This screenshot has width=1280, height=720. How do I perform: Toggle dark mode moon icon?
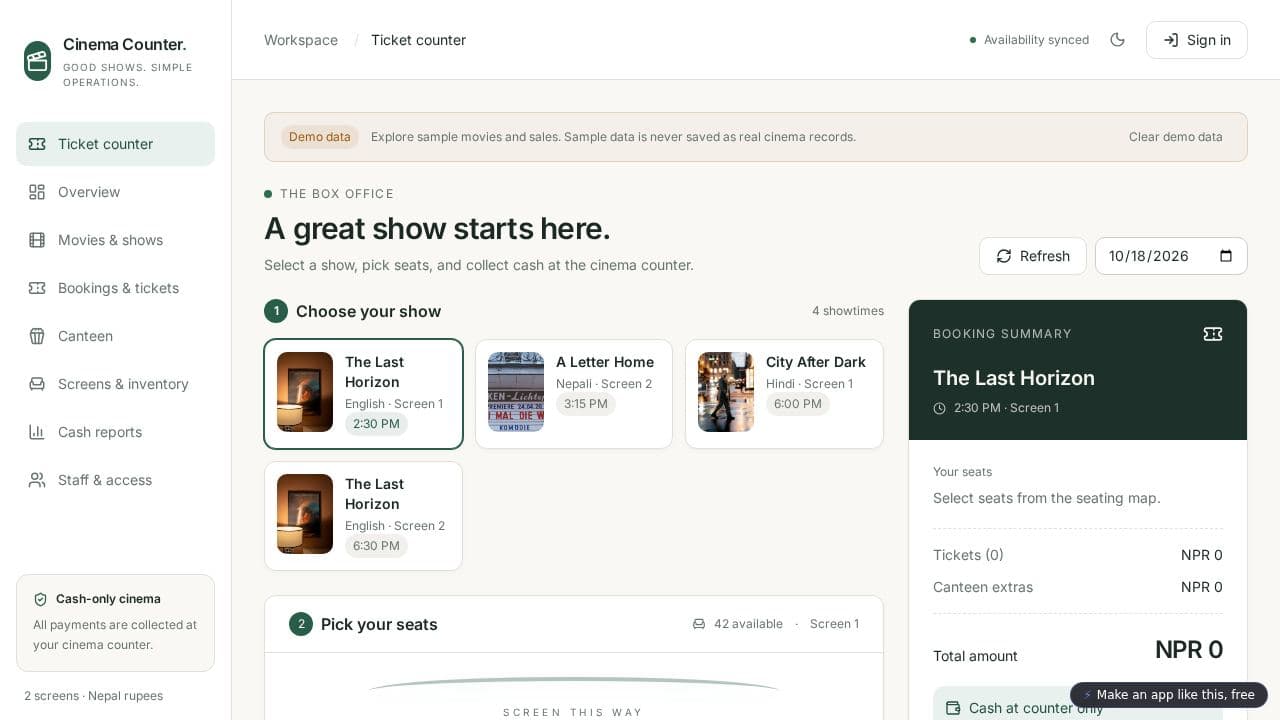click(1118, 40)
